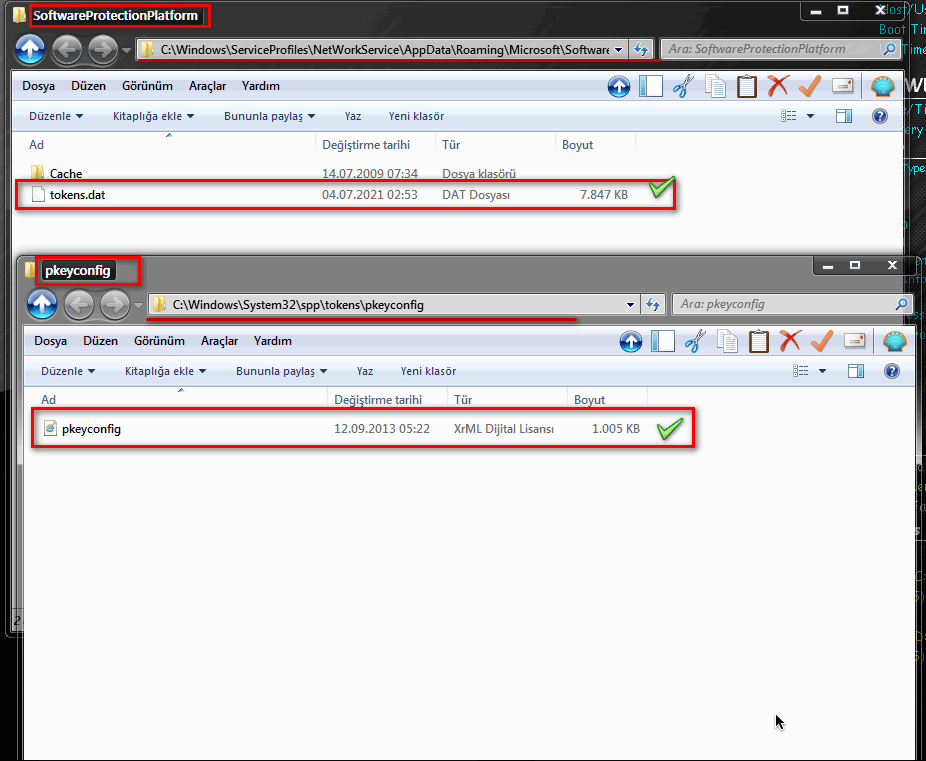Image resolution: width=926 pixels, height=761 pixels.
Task: Click the toolbar Up arrow beside SoftwareProtectionPlatform's menu bar
Action: click(619, 87)
